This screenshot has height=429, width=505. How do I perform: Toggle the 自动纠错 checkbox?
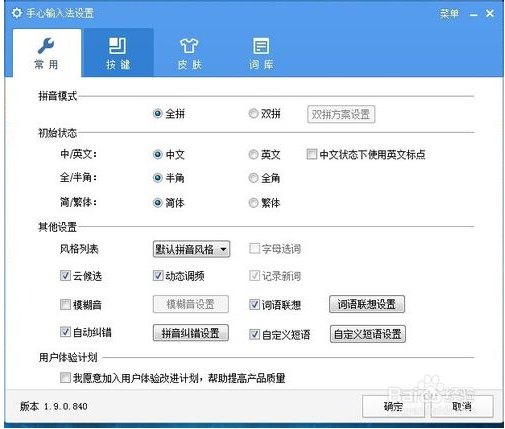[65, 332]
